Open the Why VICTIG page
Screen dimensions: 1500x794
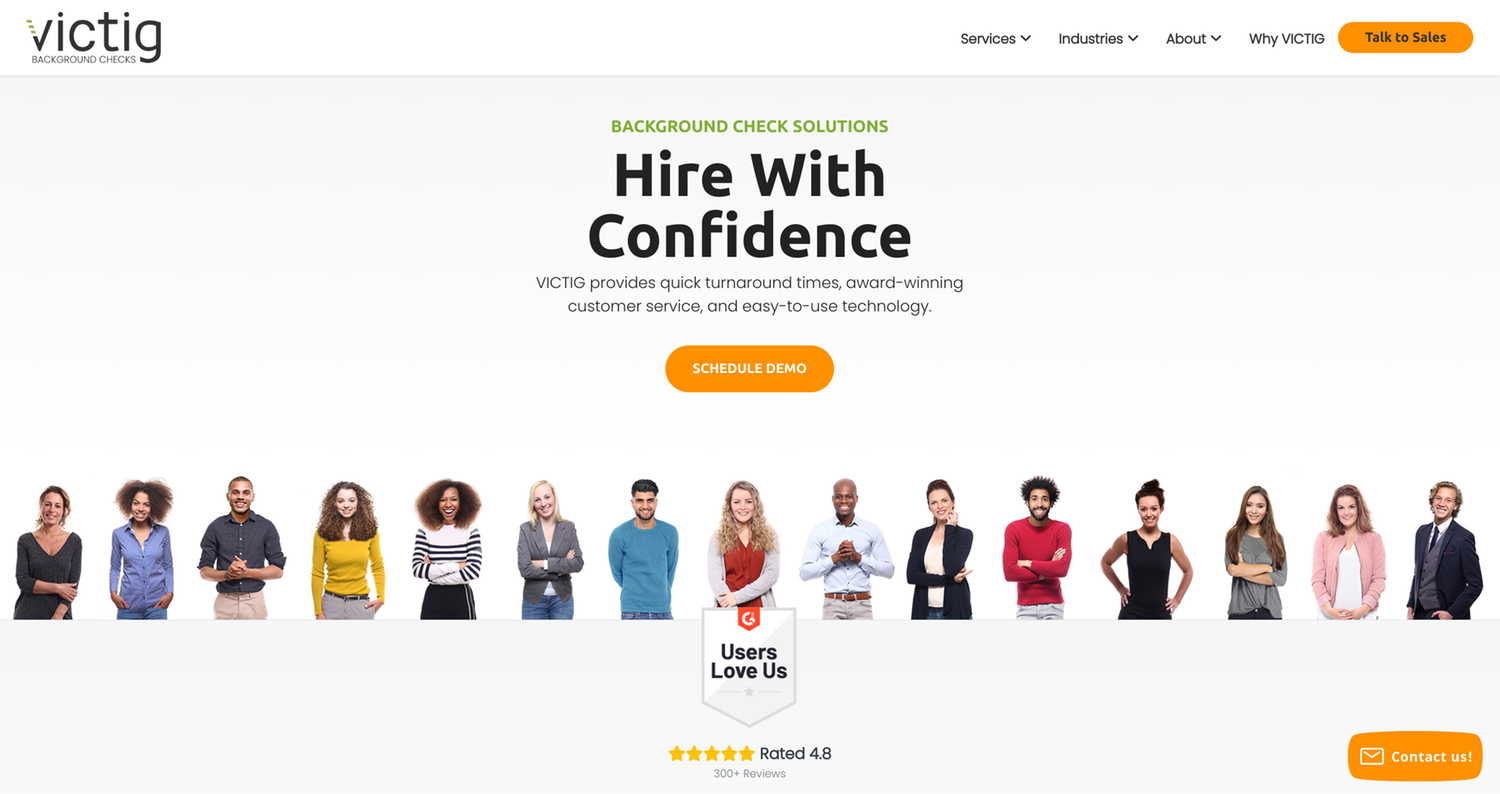[1286, 39]
